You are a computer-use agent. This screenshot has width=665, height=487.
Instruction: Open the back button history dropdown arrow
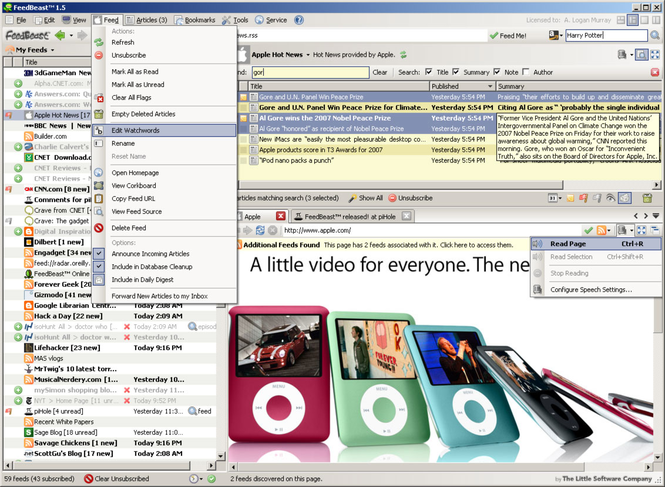(x=71, y=36)
